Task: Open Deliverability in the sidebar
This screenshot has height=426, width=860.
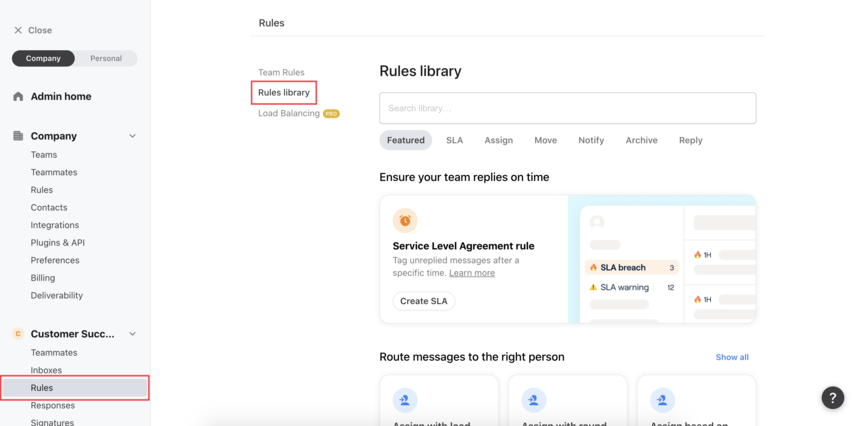Action: coord(56,295)
